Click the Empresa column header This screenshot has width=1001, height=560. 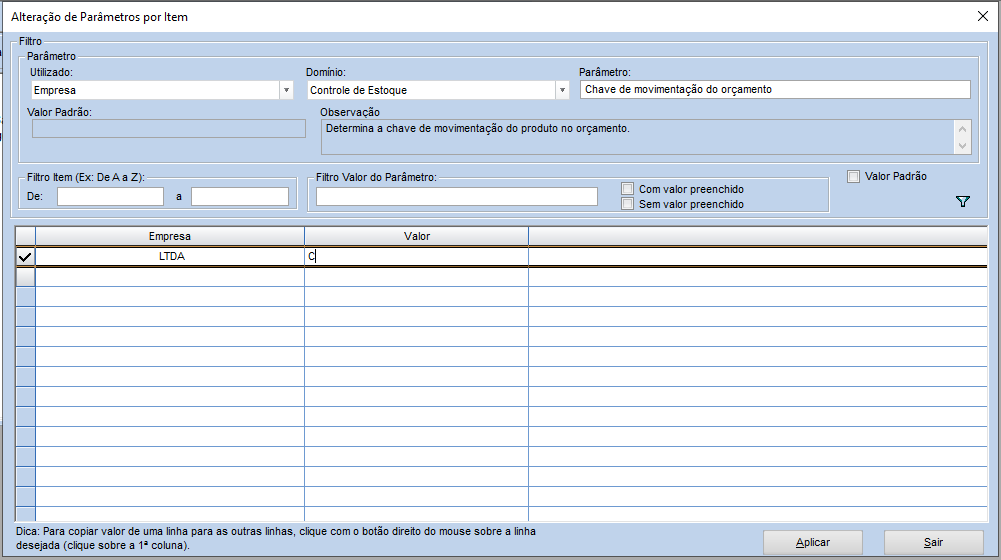170,236
